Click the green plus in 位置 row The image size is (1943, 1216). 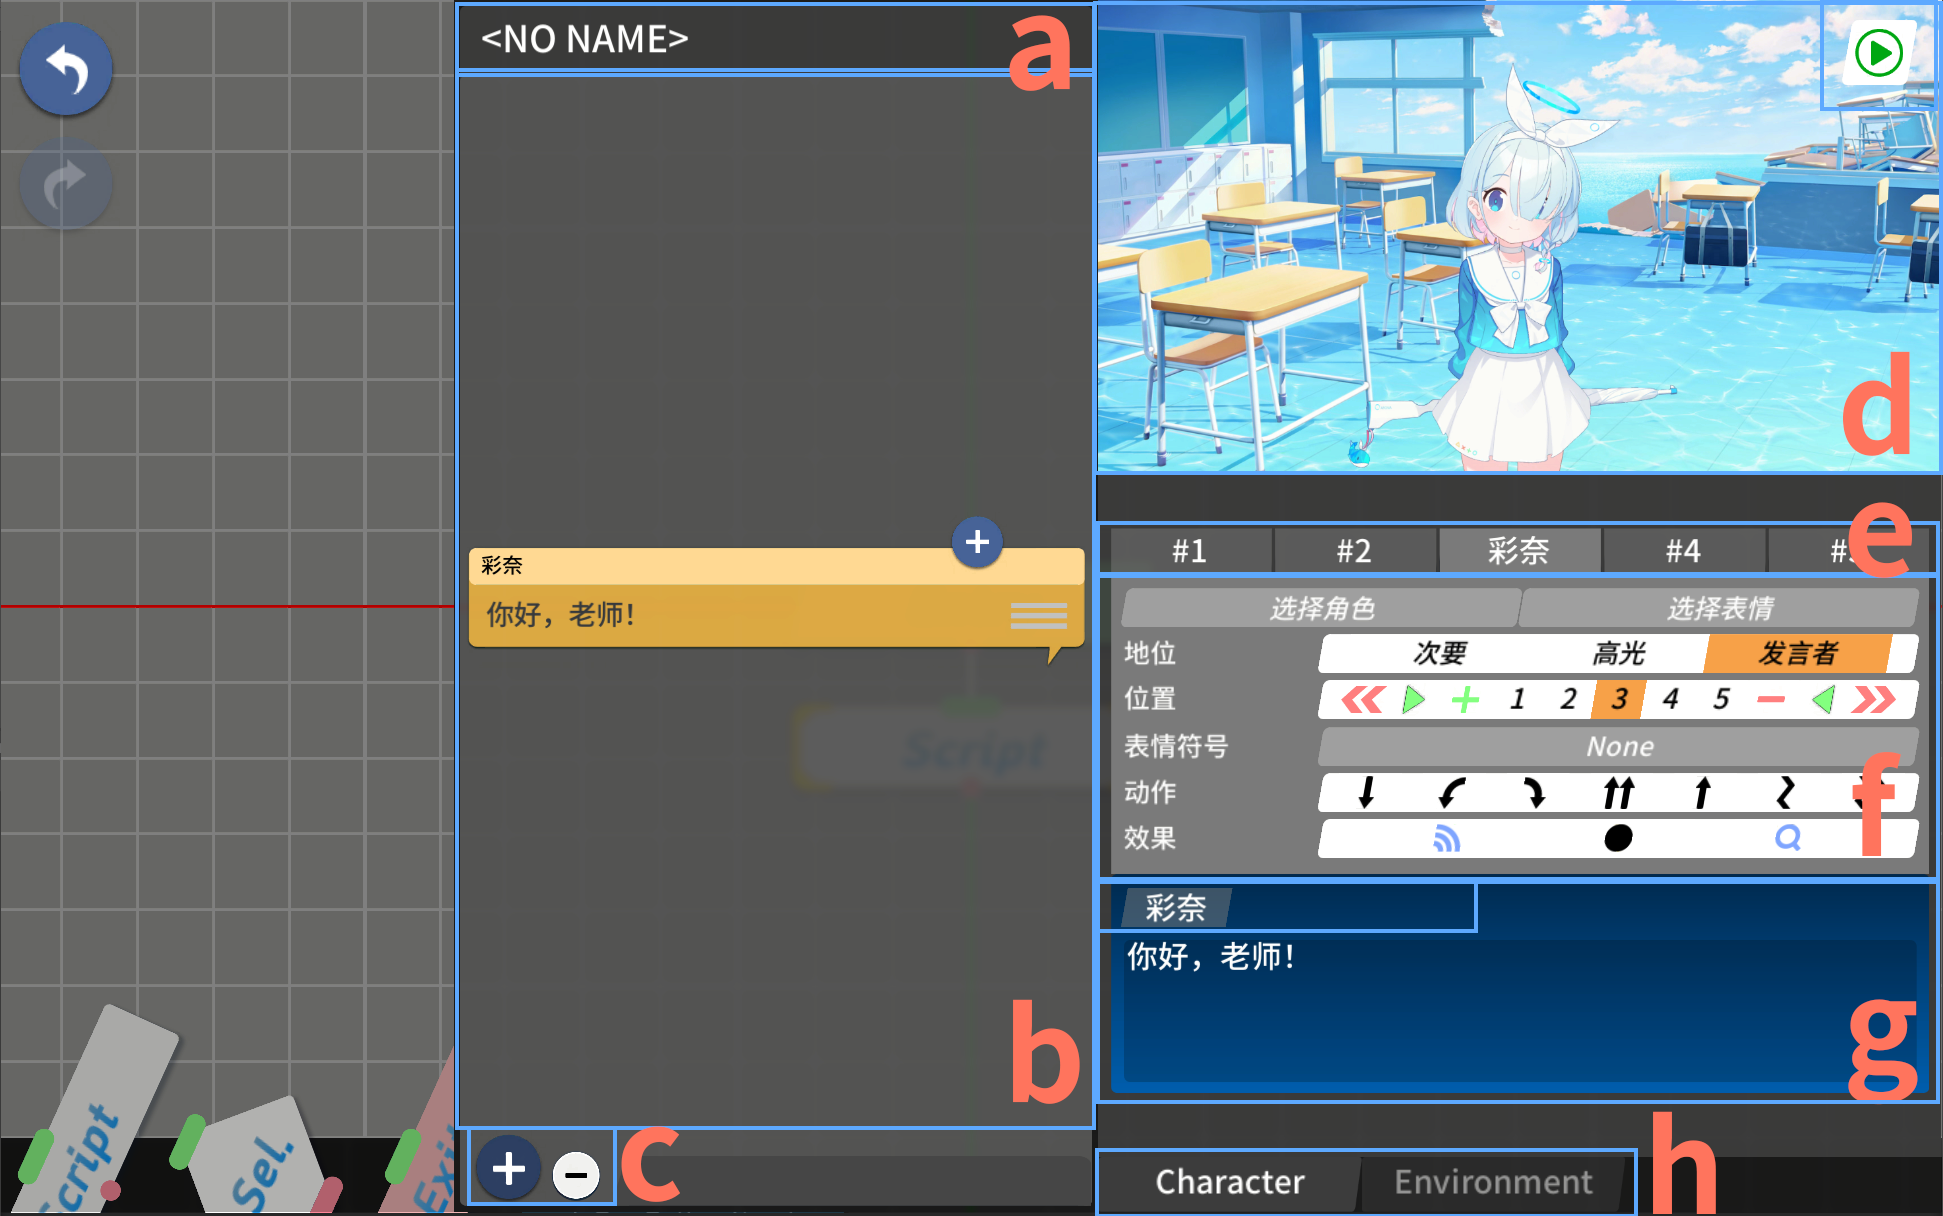pyautogui.click(x=1465, y=699)
